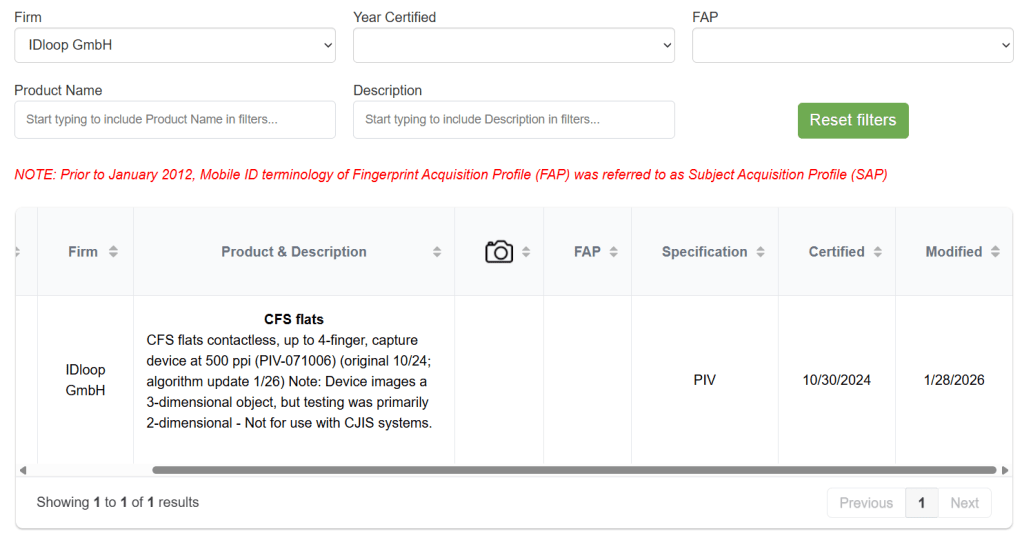
Task: Click the horizontal table scrollbar thumb
Action: point(574,470)
